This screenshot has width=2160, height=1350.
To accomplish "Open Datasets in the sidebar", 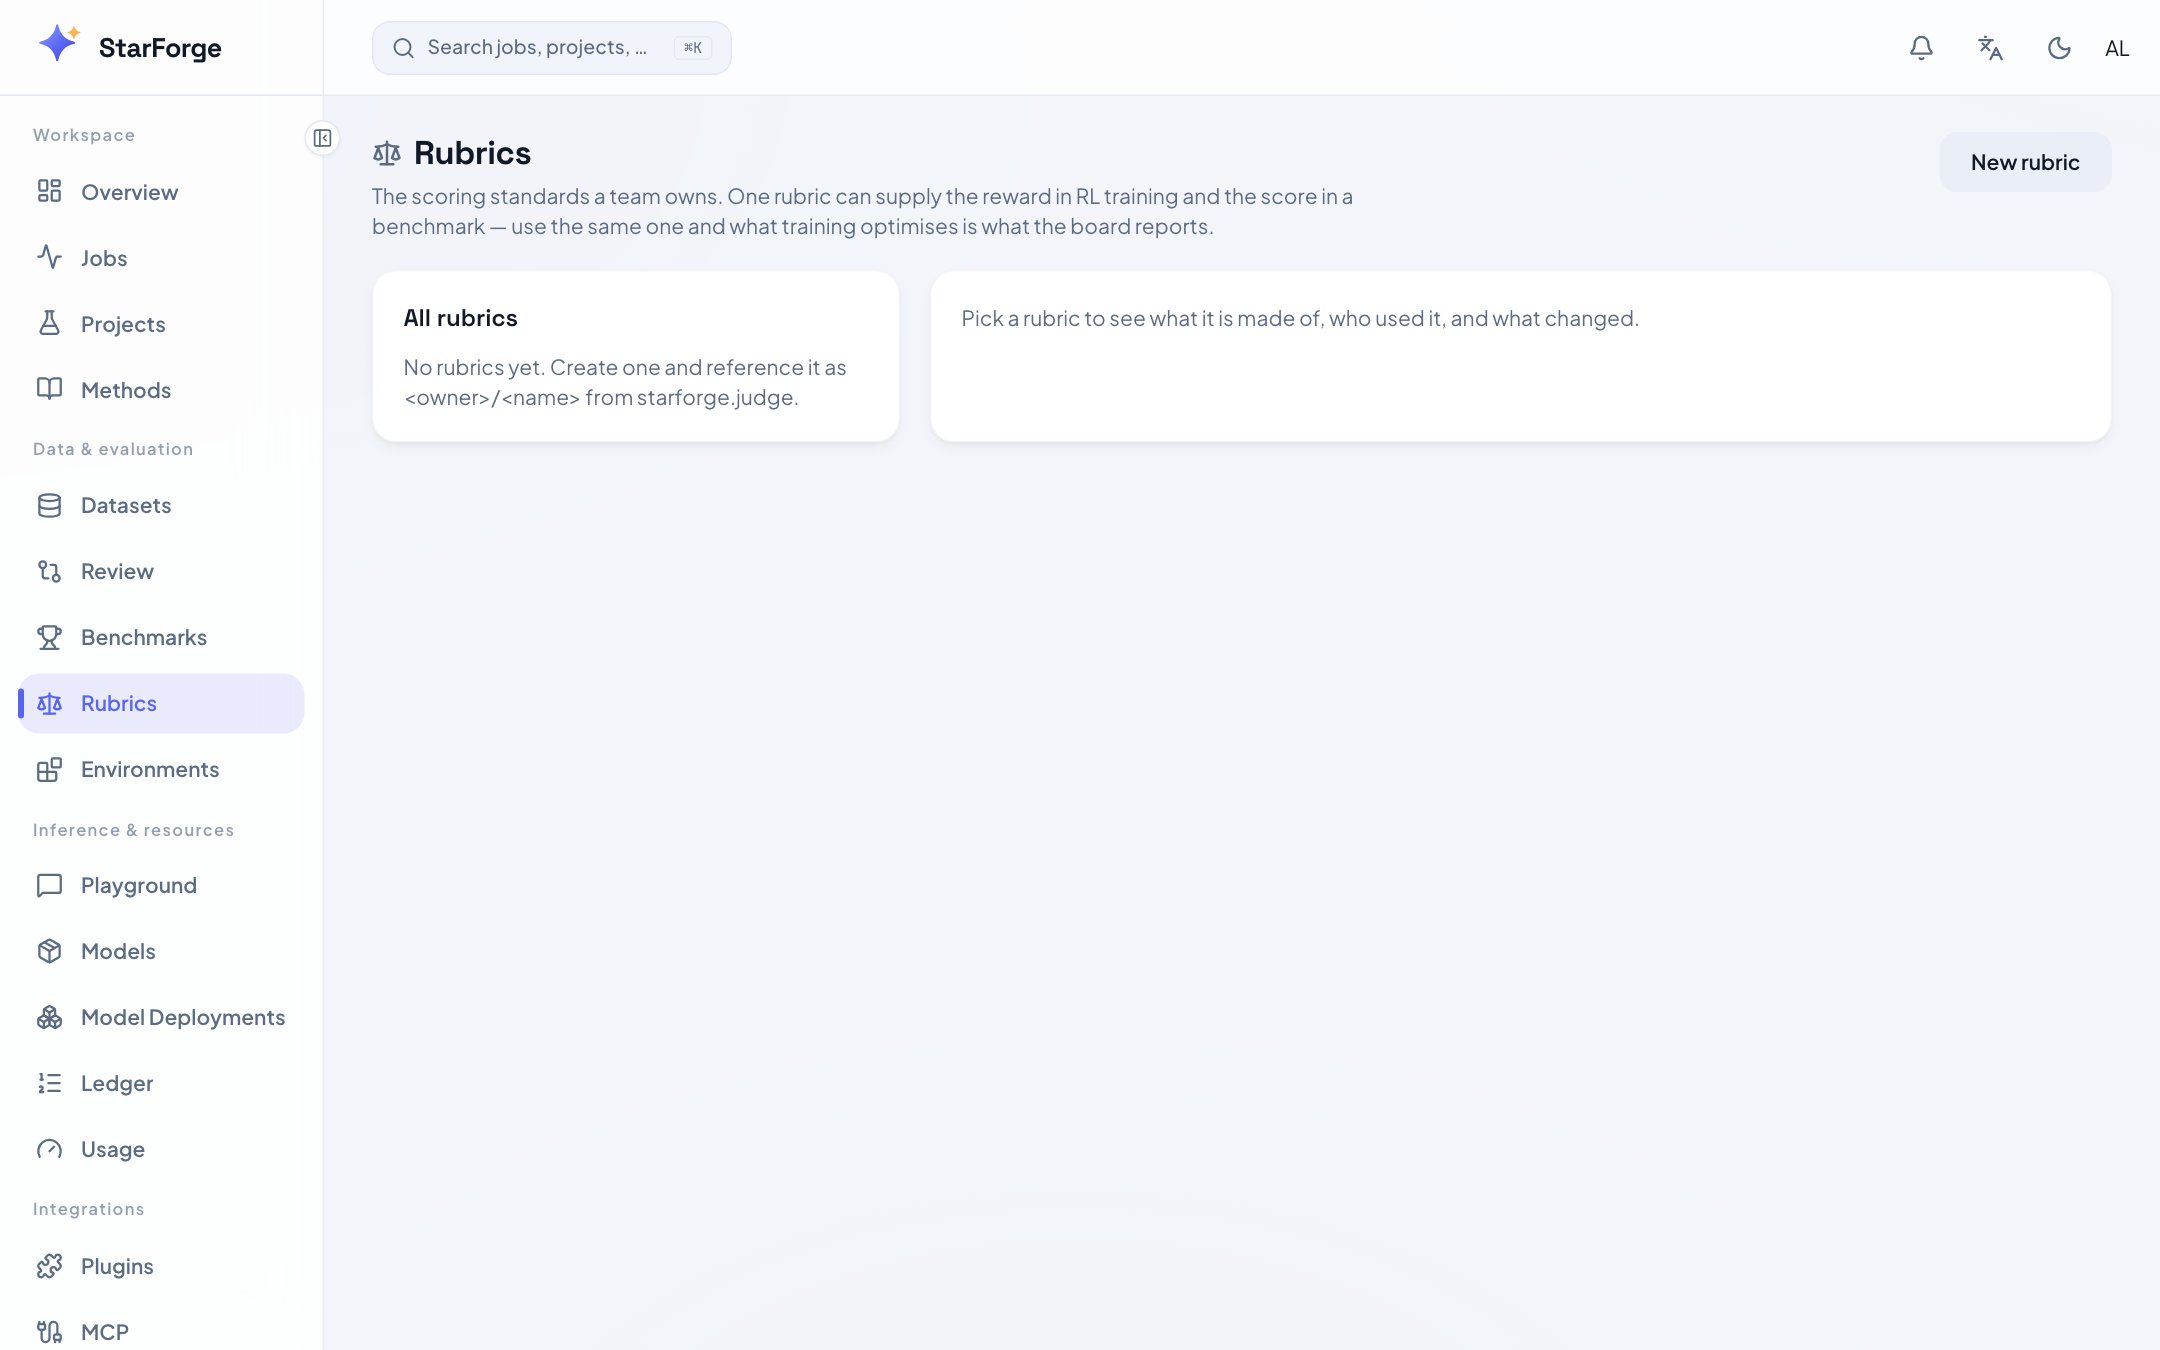I will (x=161, y=505).
